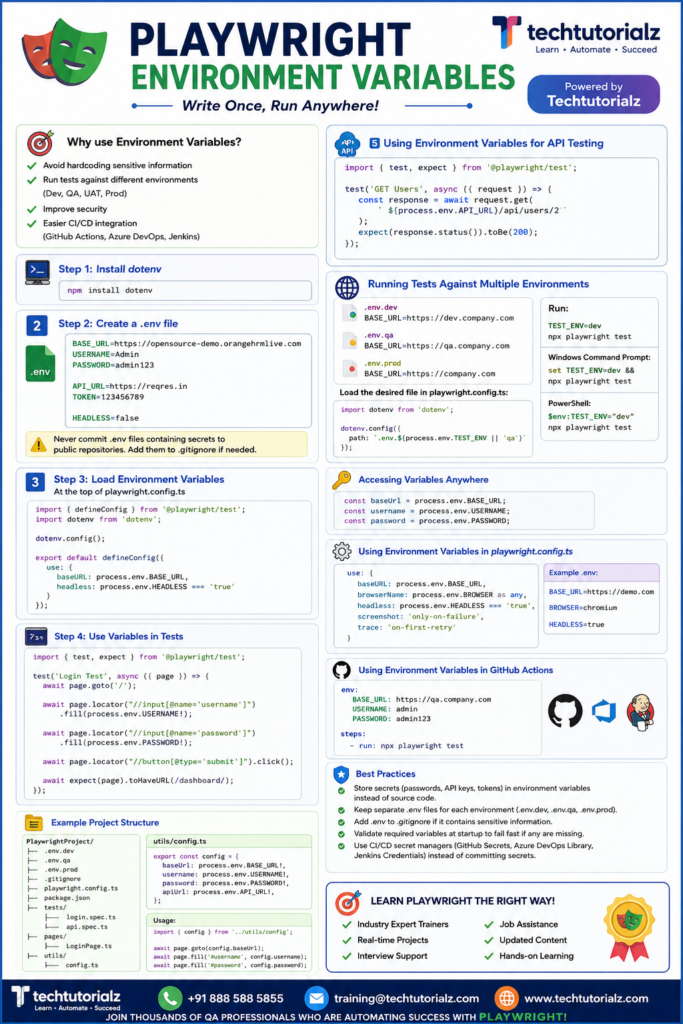Click the Azure DevOps logo
Viewport: 683px width, 1024px height.
604,711
